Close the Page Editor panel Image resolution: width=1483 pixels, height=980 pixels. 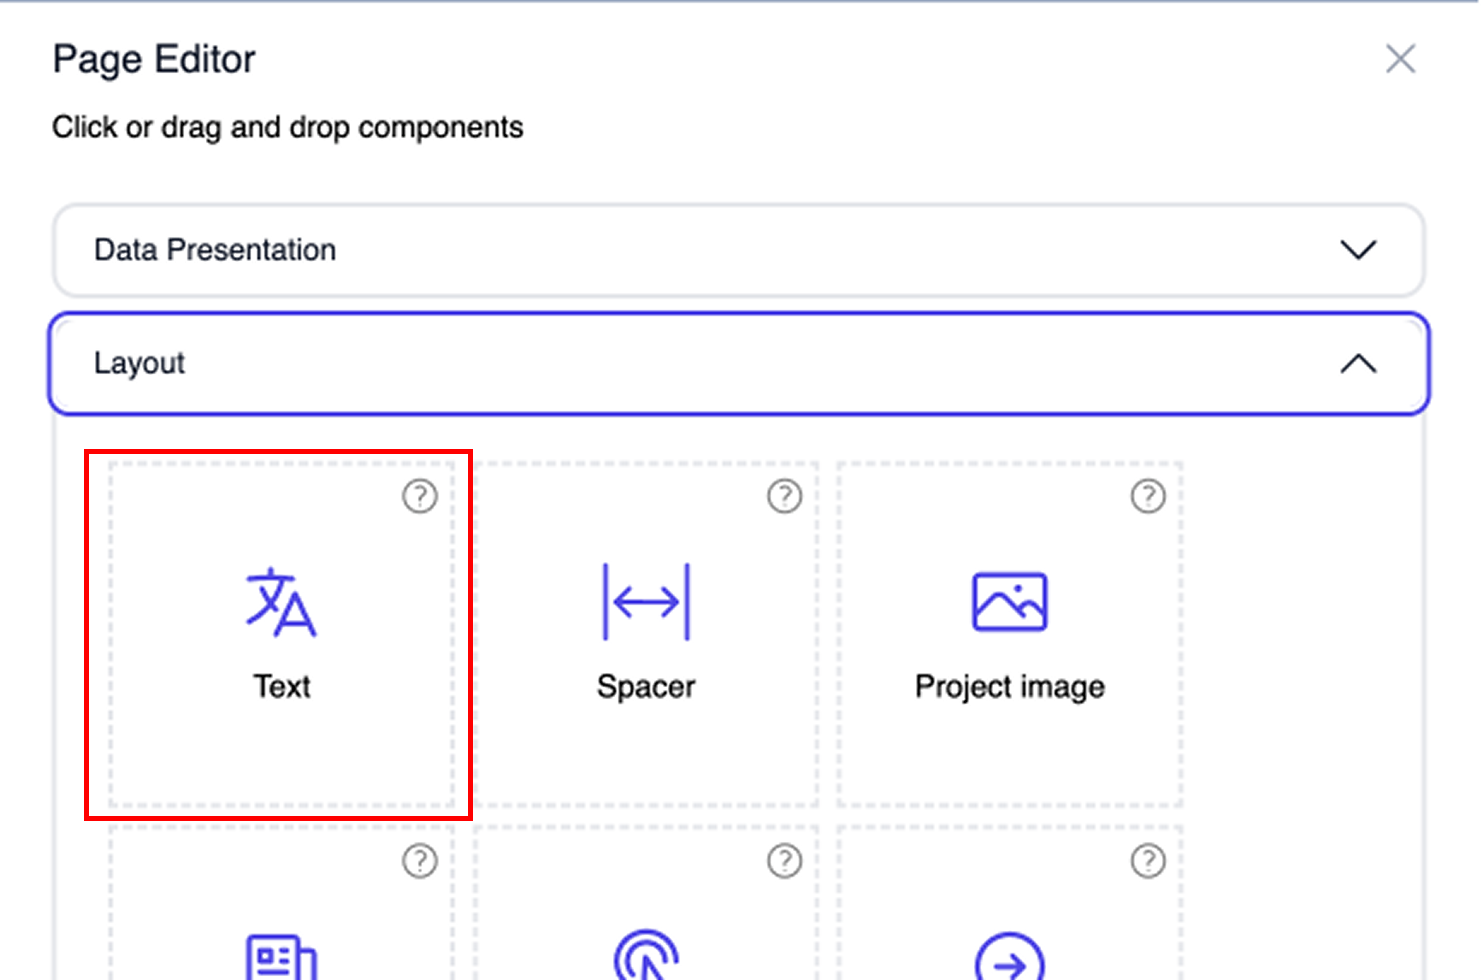[1400, 59]
